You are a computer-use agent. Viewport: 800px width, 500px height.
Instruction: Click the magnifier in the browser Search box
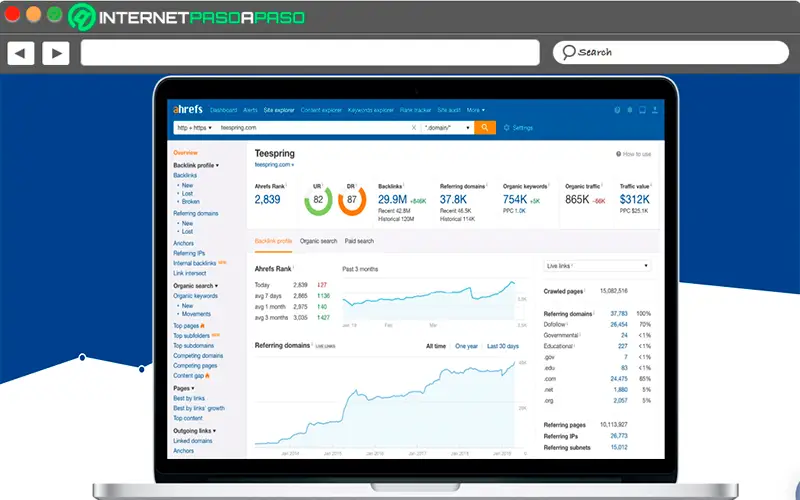tap(568, 52)
